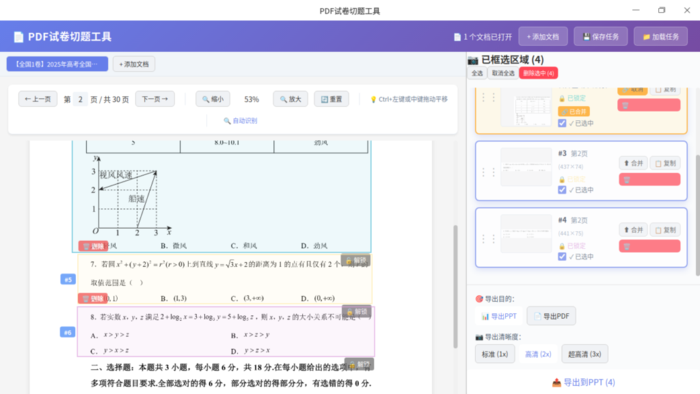700x394 pixels.
Task: Unlock region #5 with its 解锁 button
Action: tap(355, 260)
